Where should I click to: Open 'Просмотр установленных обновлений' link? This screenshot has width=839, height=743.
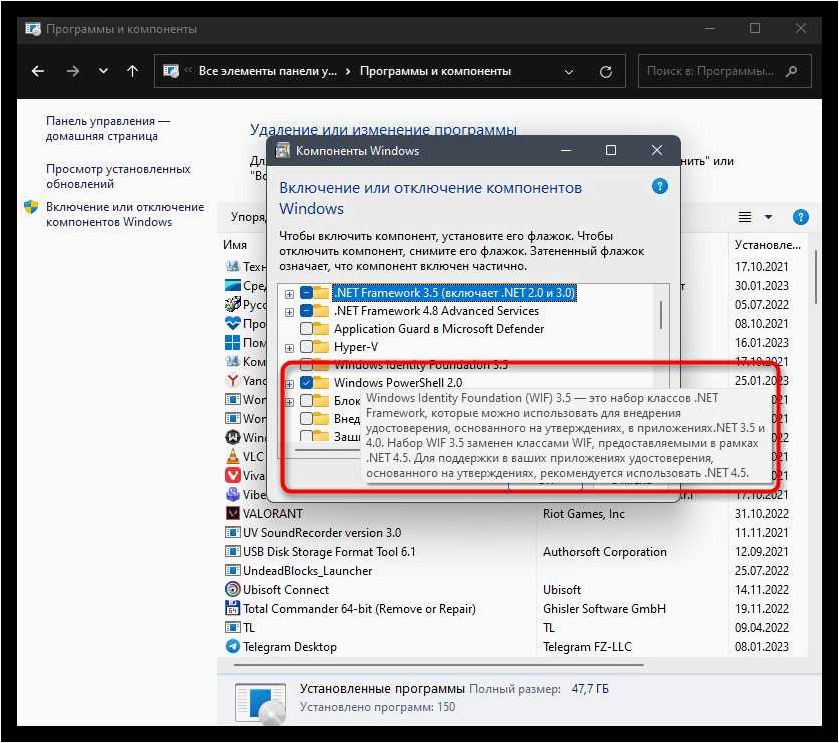point(118,176)
